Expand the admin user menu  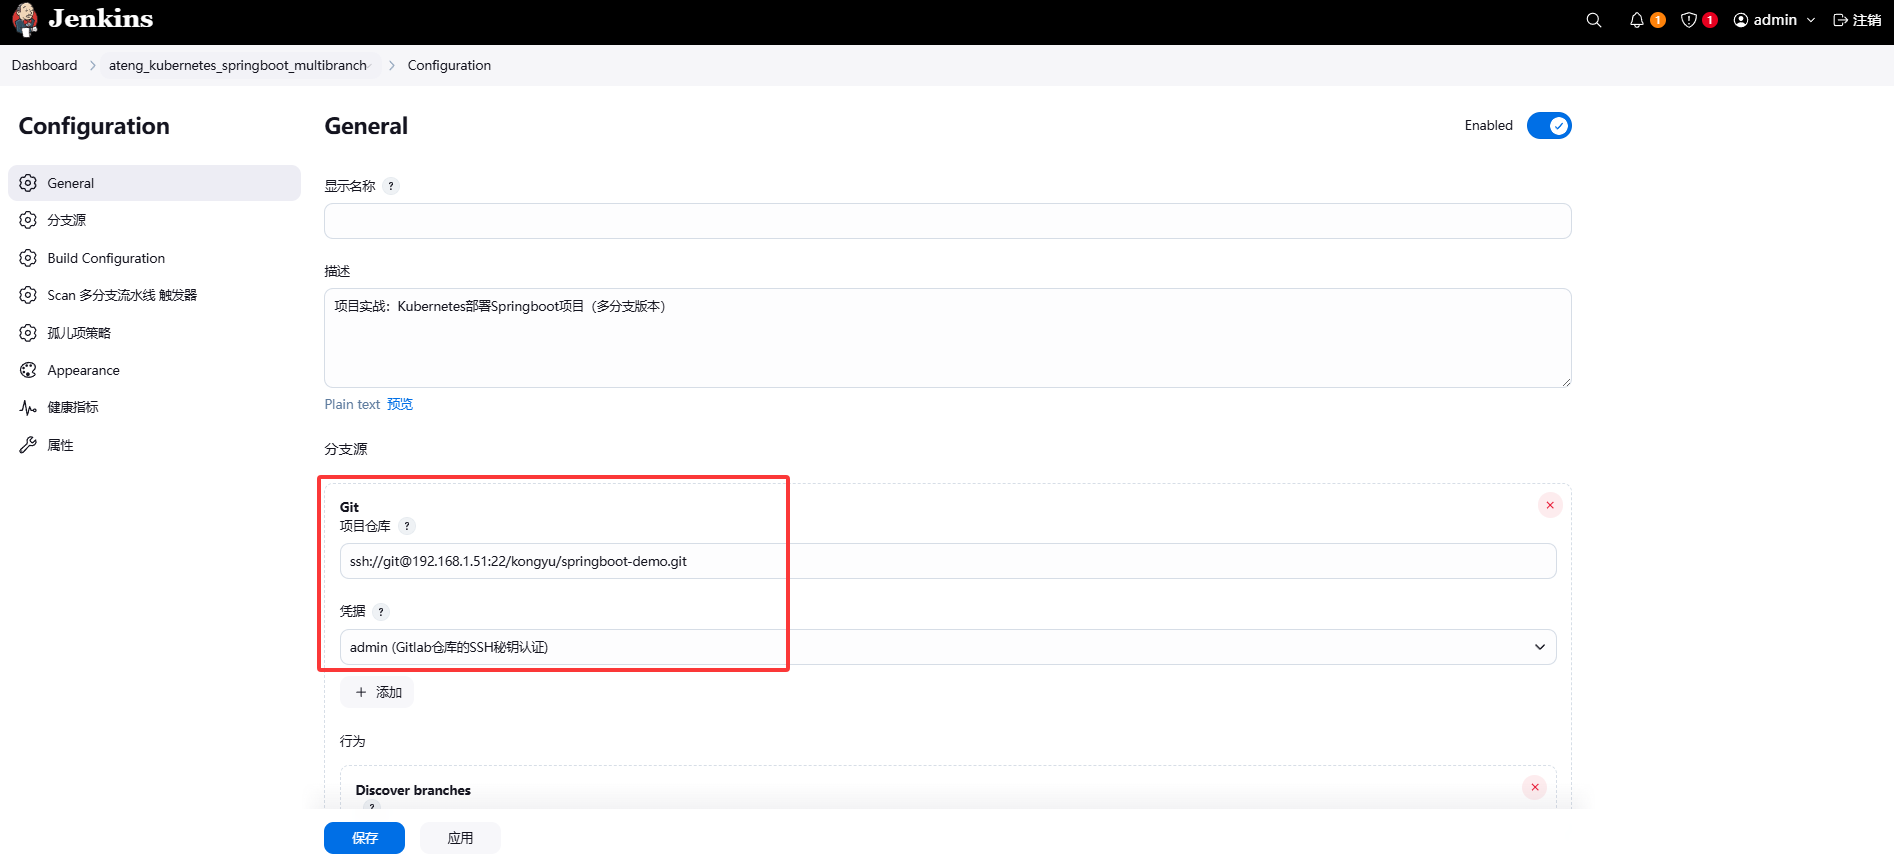click(1774, 20)
